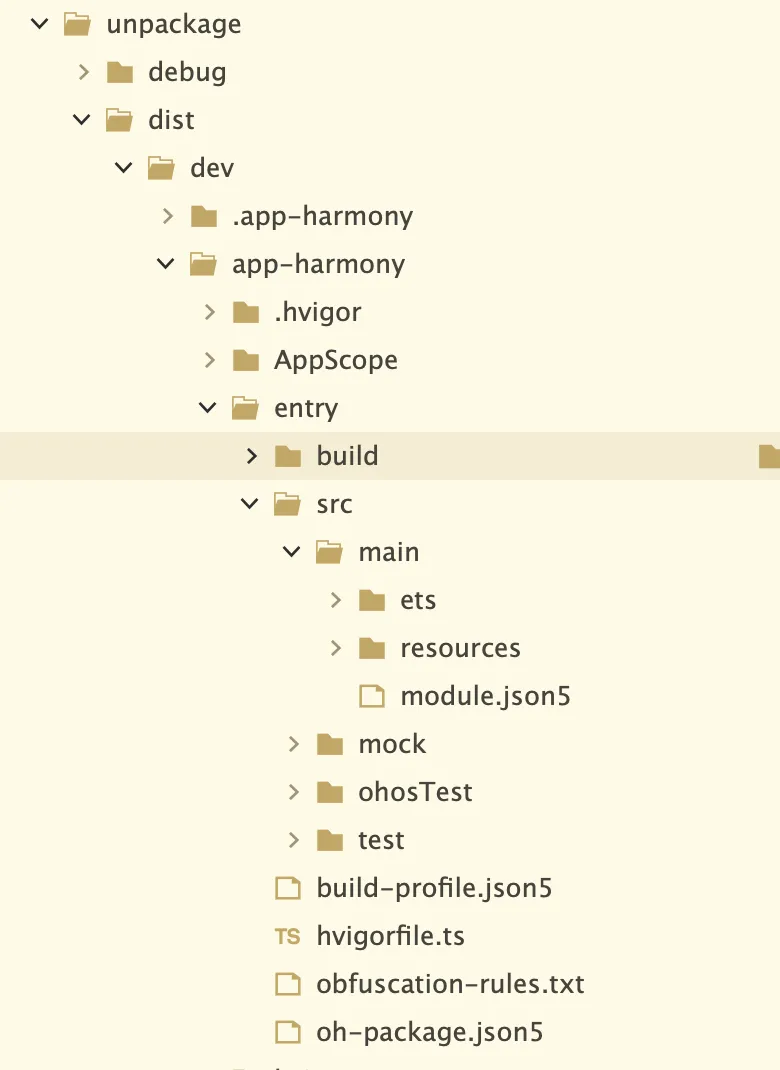Click the folder icon of .hvigor
This screenshot has height=1070, width=780.
tap(246, 313)
